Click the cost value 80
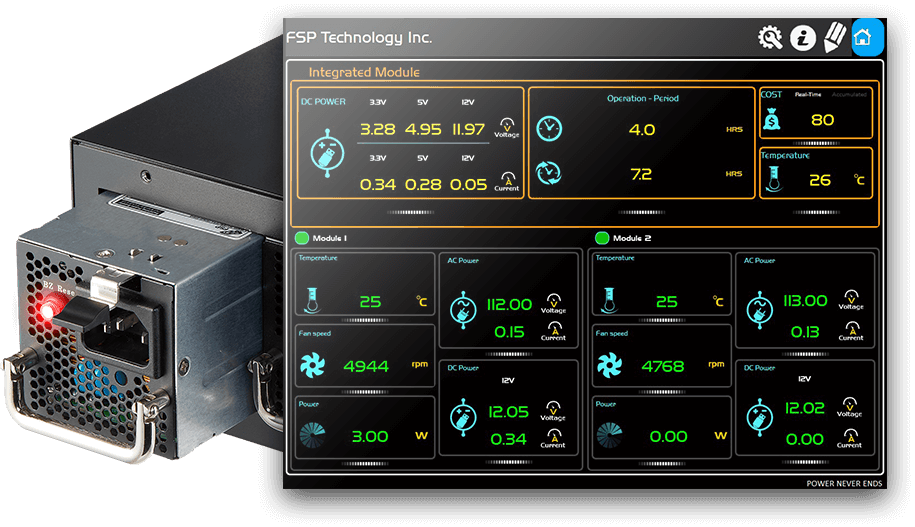The image size is (915, 527). pos(822,120)
